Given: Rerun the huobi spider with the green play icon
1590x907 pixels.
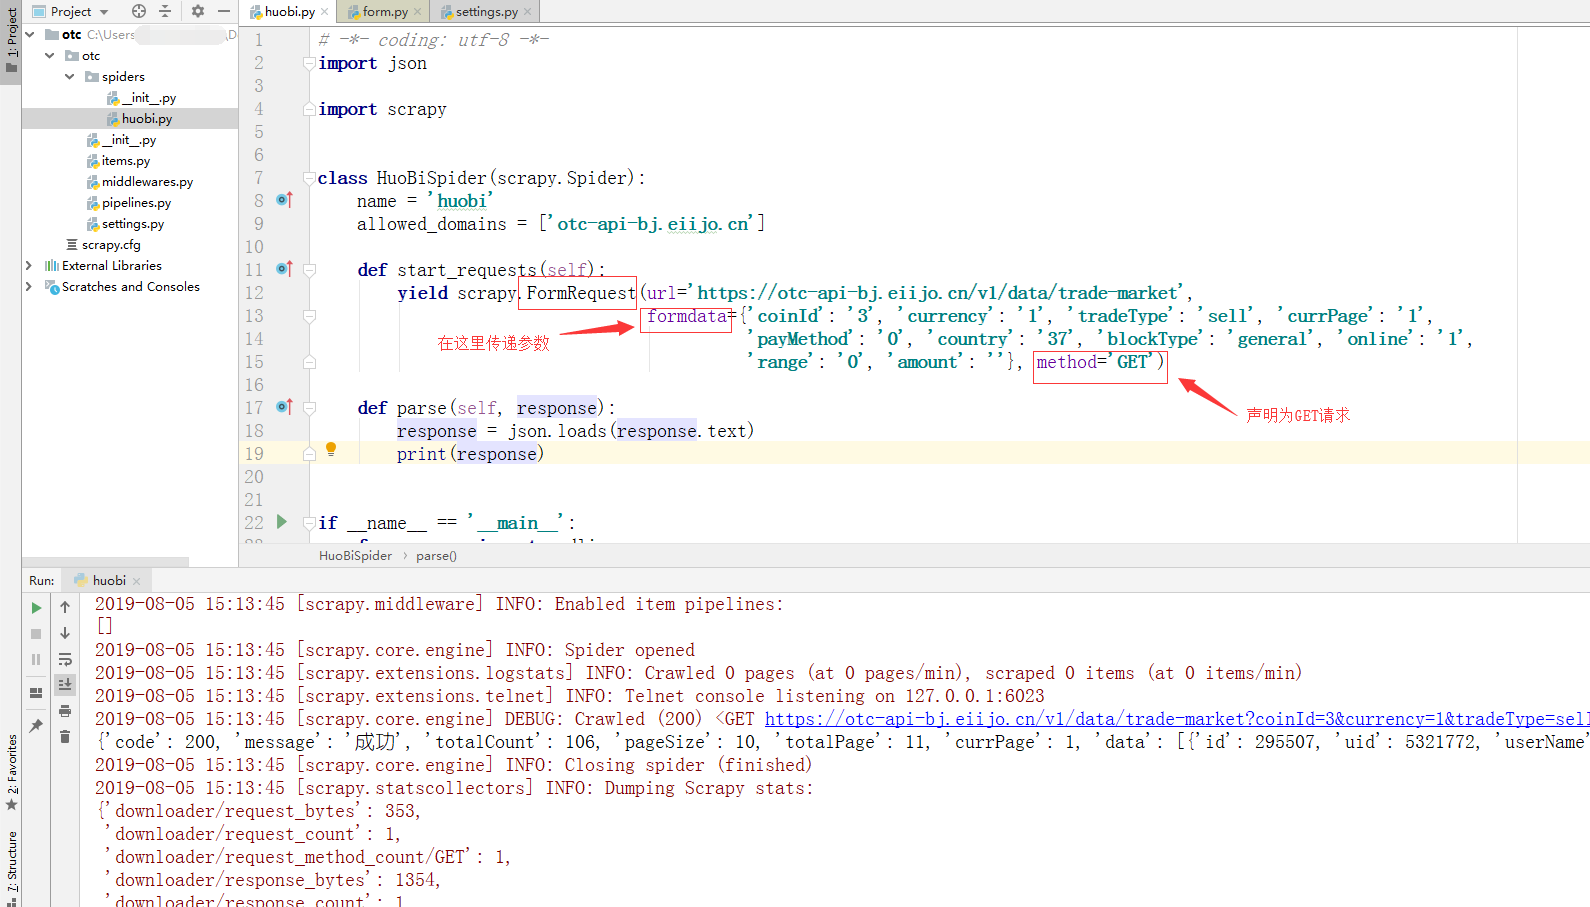Looking at the screenshot, I should click(x=36, y=608).
